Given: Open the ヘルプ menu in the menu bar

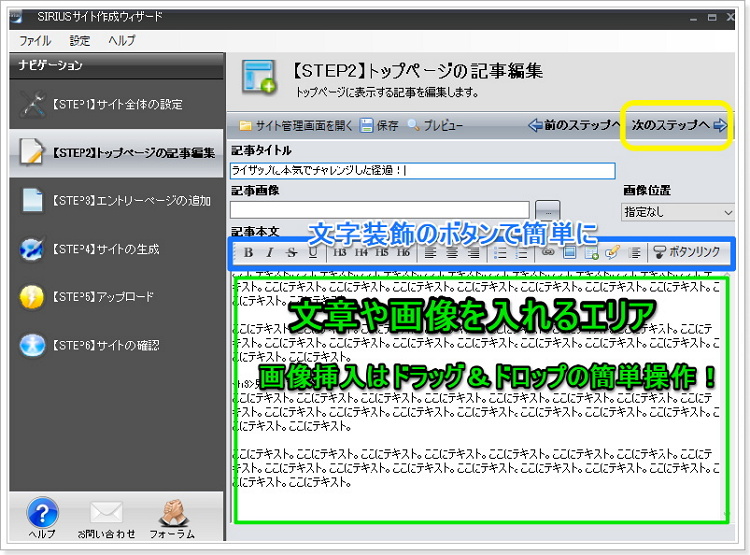Looking at the screenshot, I should coord(121,41).
